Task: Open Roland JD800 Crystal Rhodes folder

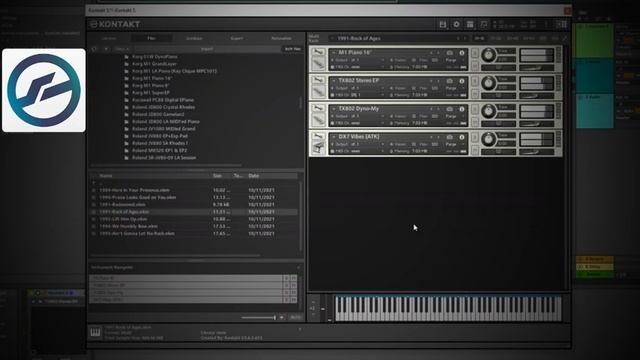Action: (163, 107)
